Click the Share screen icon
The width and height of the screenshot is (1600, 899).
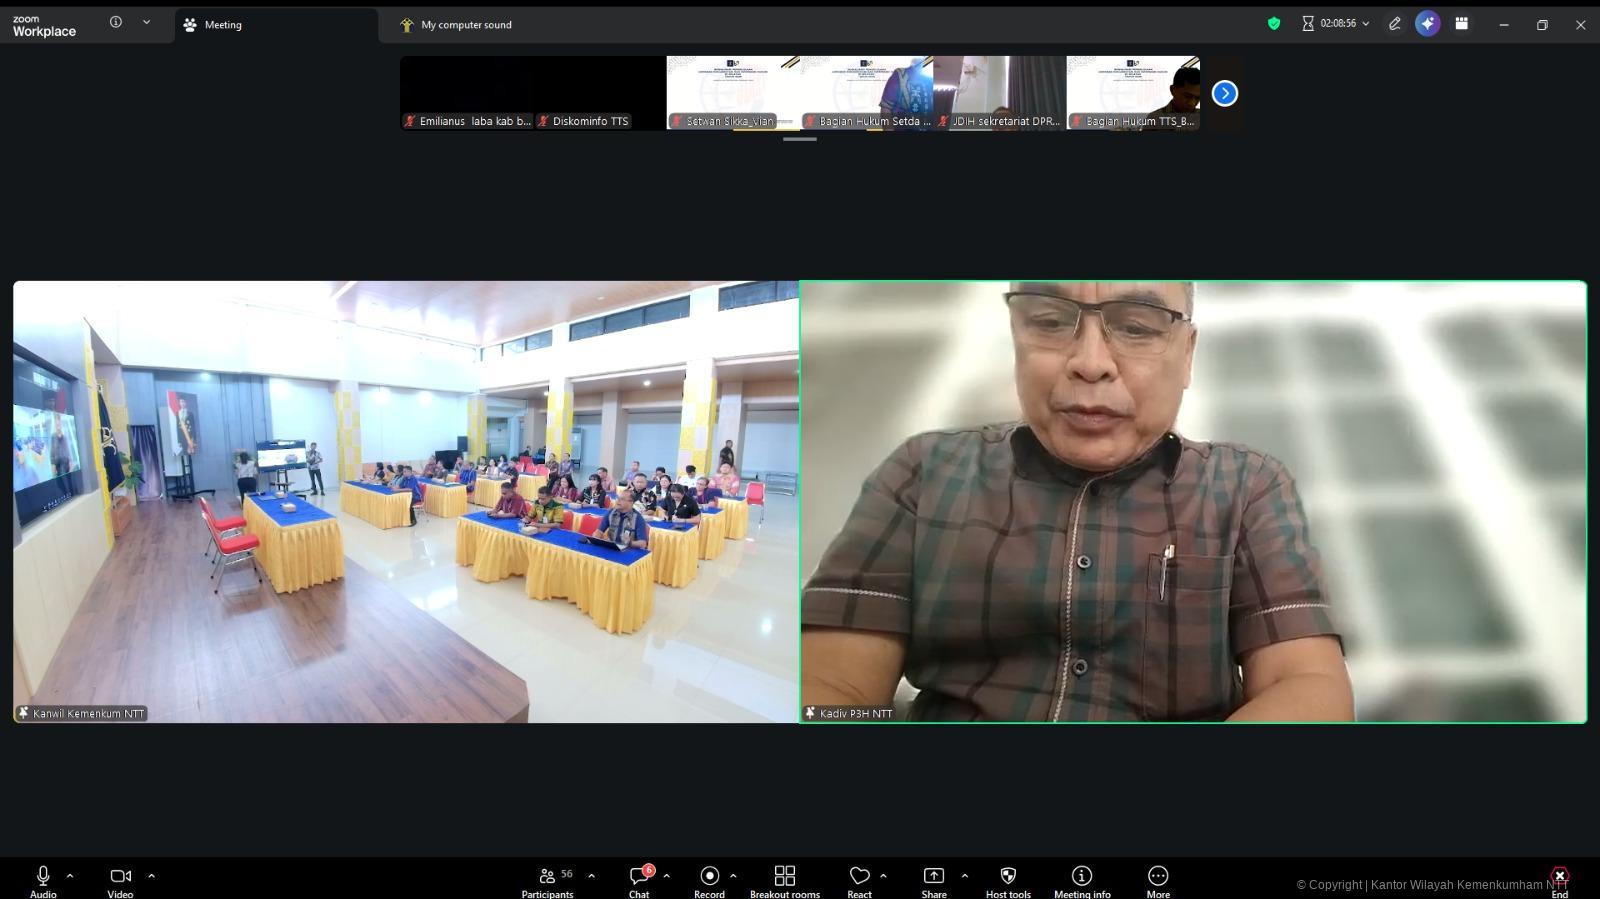[933, 877]
